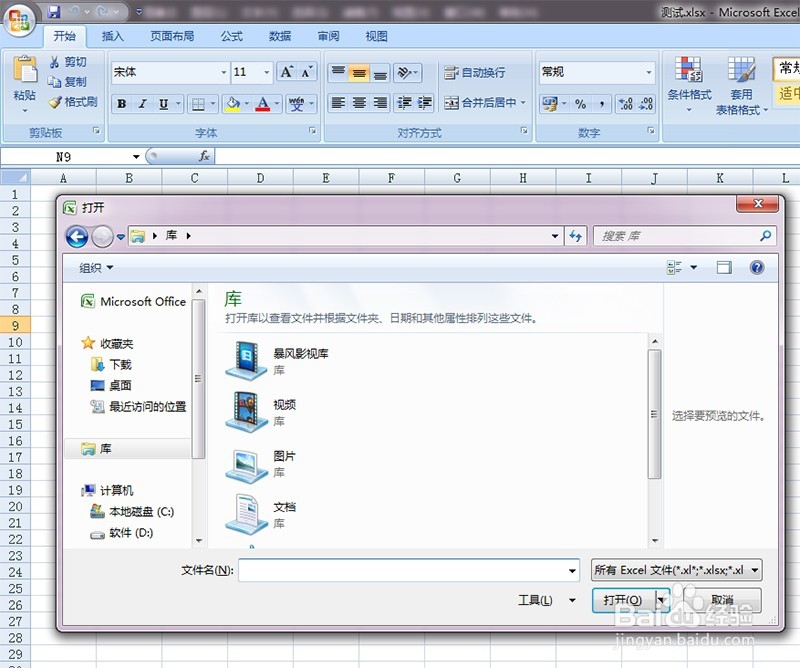Select 下载 in the favorites list
Screen dimensions: 800x668
click(120, 364)
